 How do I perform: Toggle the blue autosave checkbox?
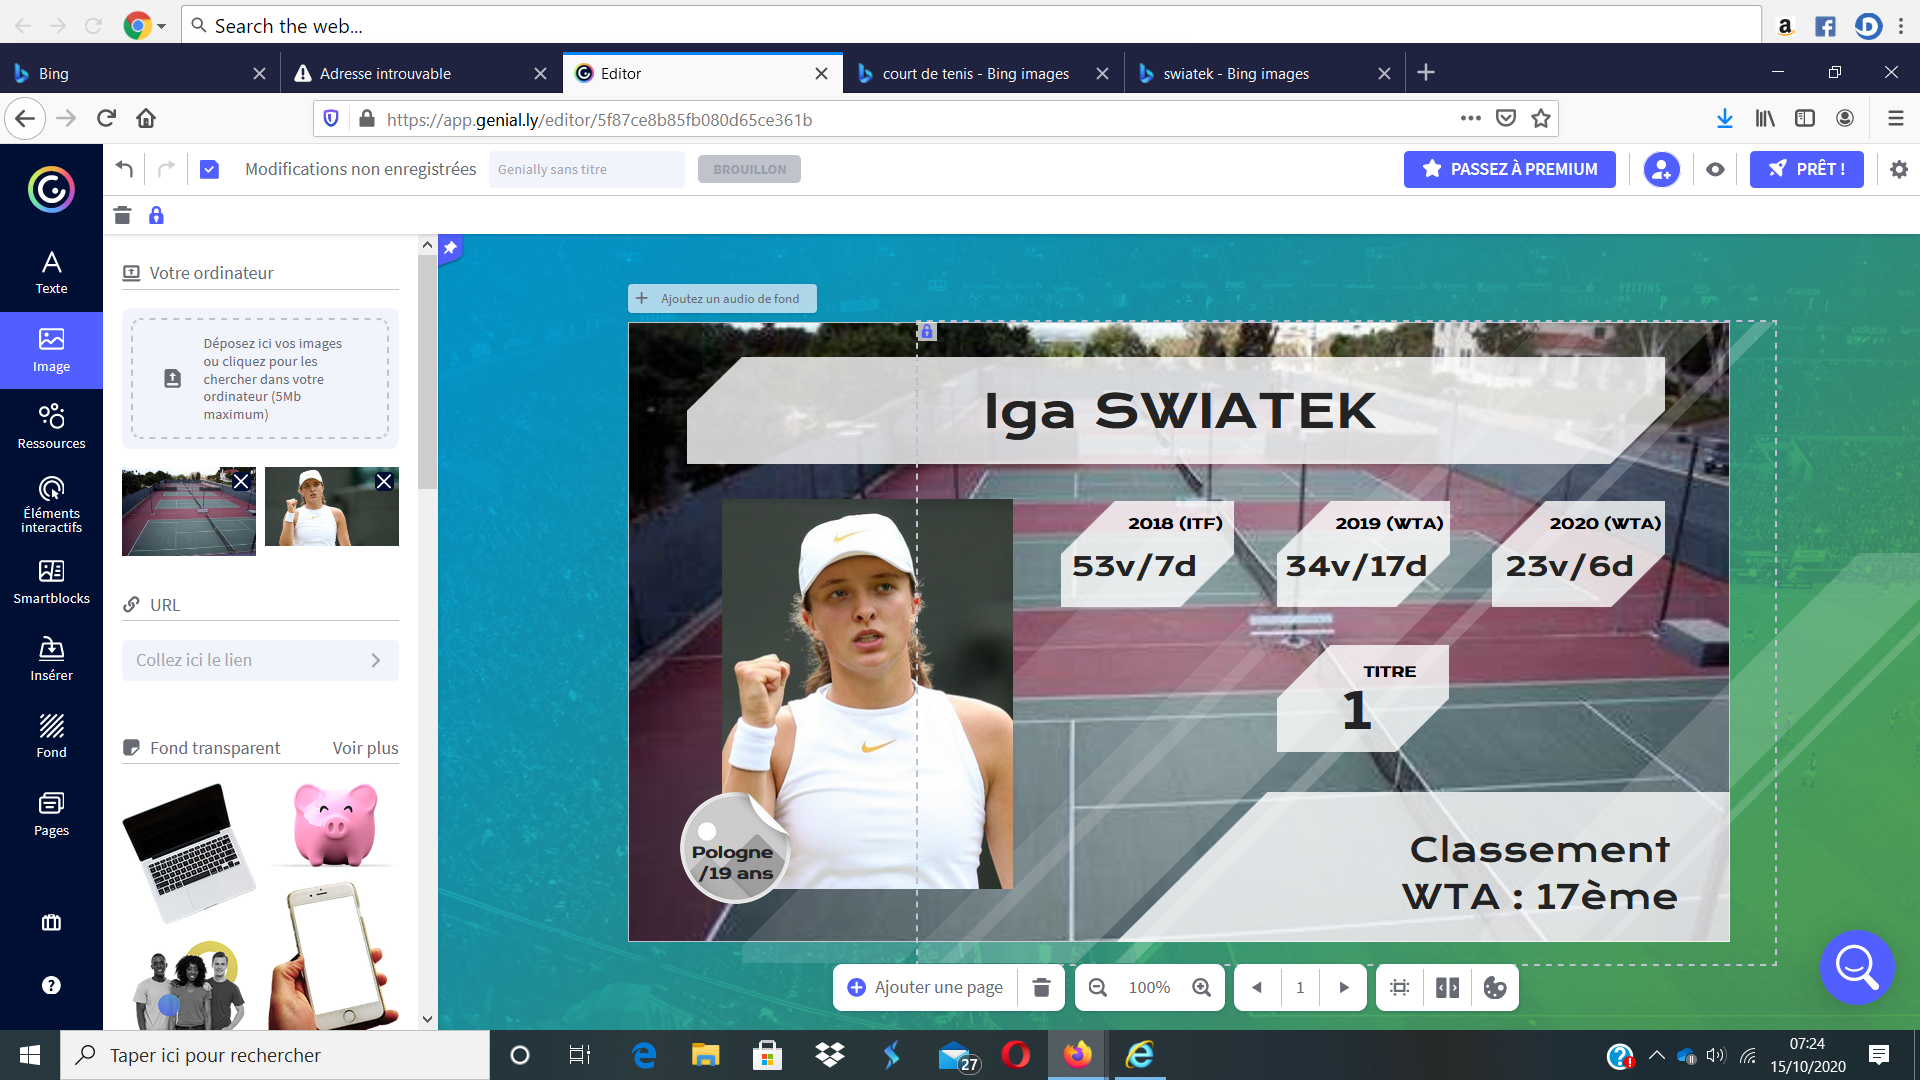(x=209, y=169)
